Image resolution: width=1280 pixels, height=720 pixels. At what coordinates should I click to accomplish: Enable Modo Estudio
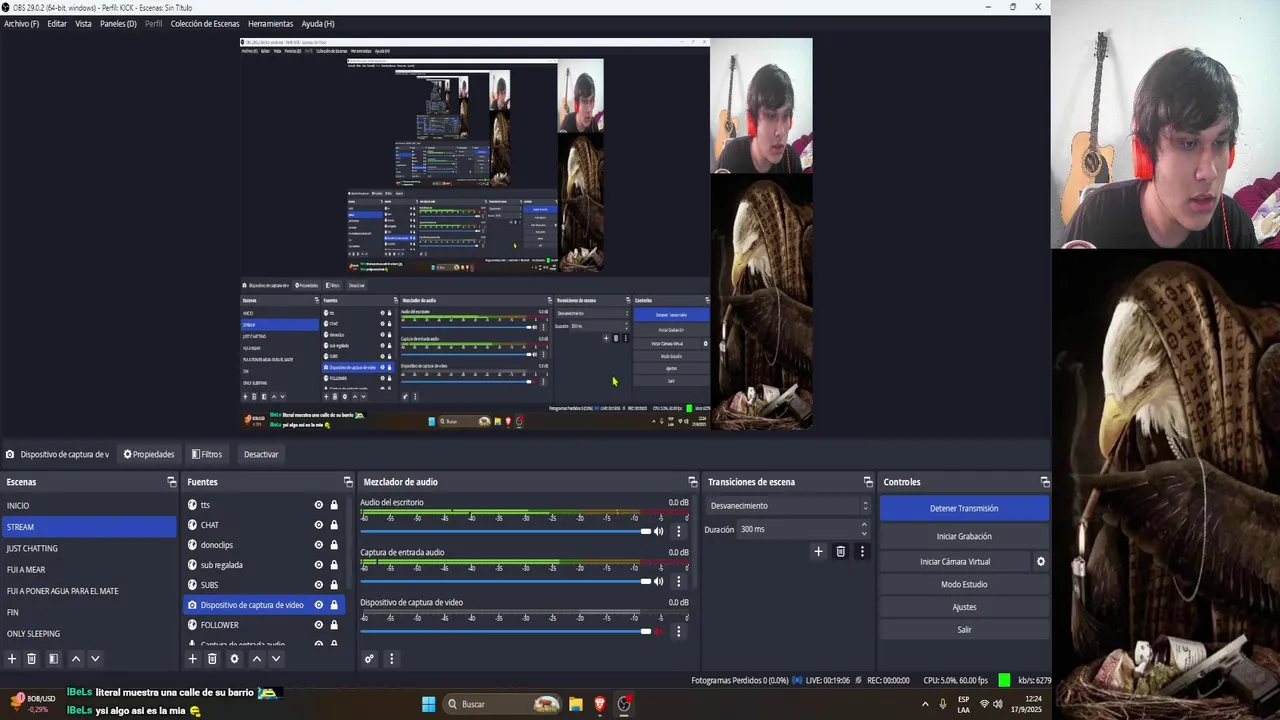pyautogui.click(x=964, y=584)
